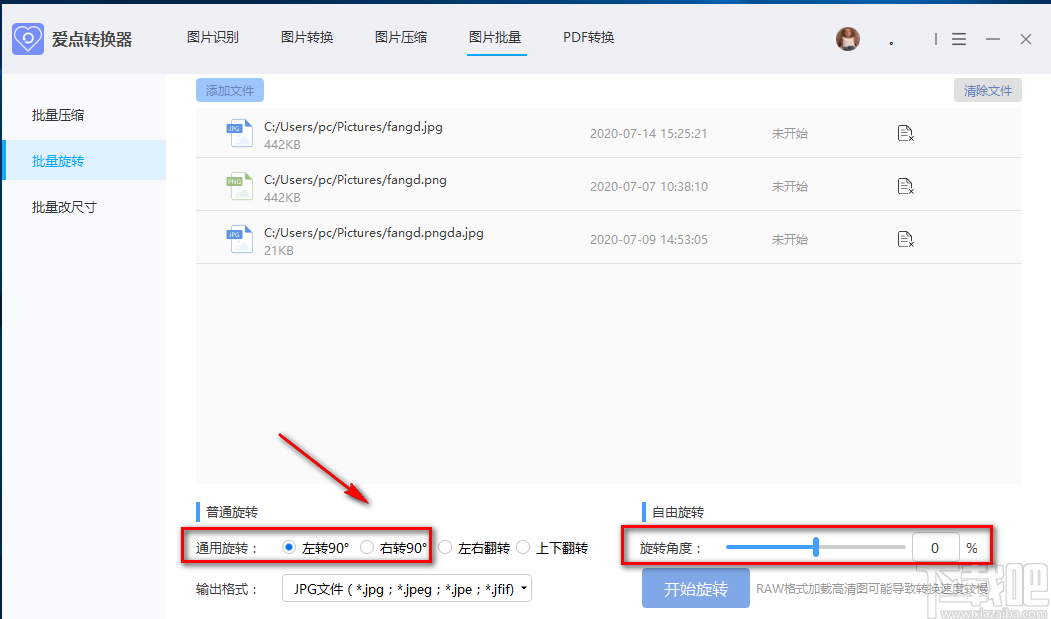Minimize the 爱点转换器 window
Screen dimensions: 1051x619
[993, 39]
